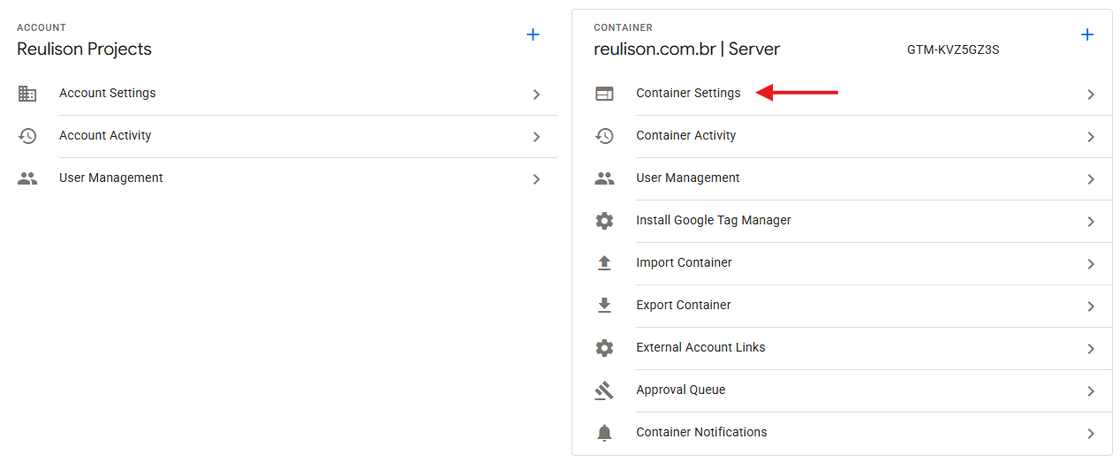Click the people icon in Account column
The width and height of the screenshot is (1120, 462).
pyautogui.click(x=27, y=179)
